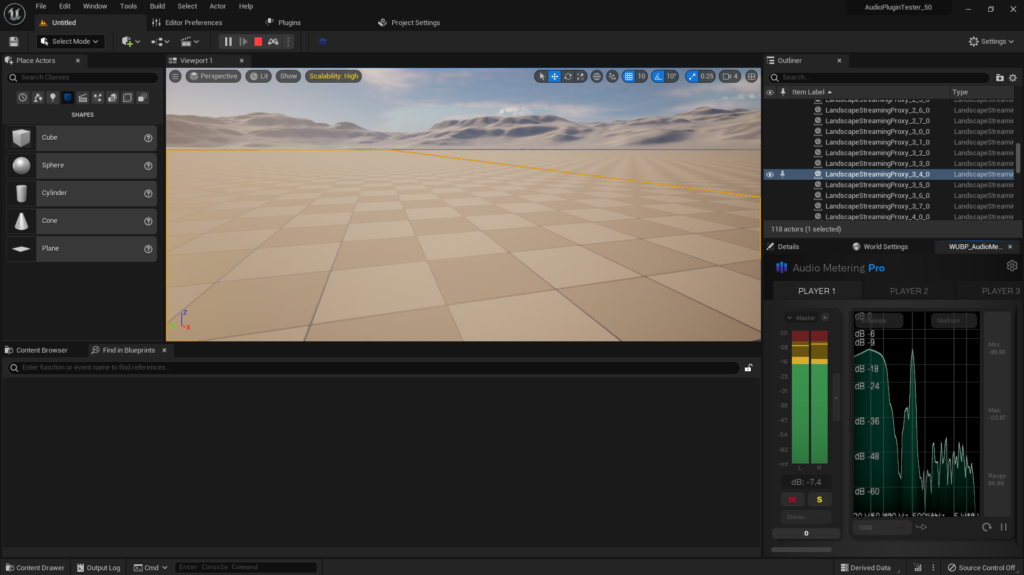Viewport: 1024px width, 575px height.
Task: Open Audio Metering Pro gear settings
Action: [x=1011, y=266]
